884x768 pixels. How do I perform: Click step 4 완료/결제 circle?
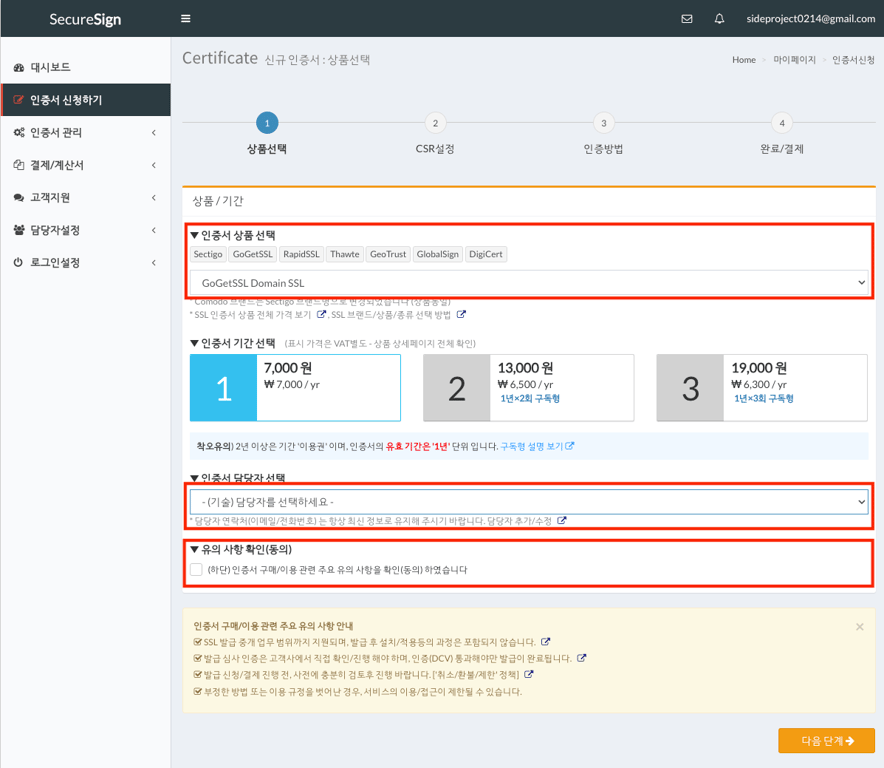tap(782, 123)
